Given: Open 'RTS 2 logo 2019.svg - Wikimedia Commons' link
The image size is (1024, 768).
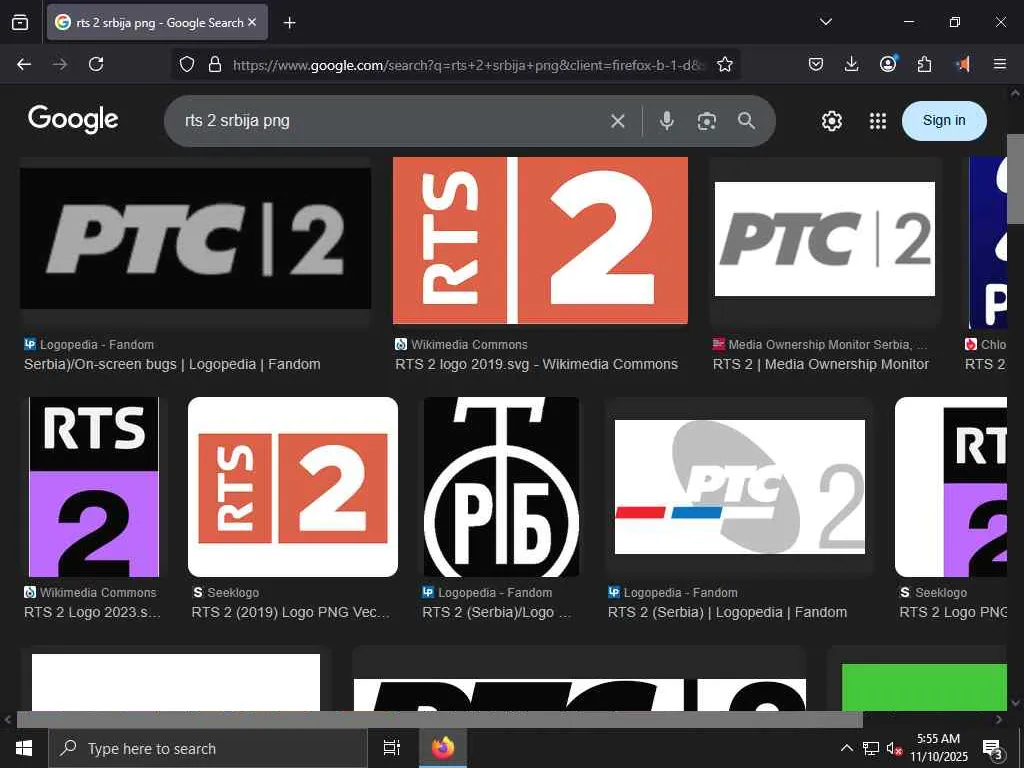Looking at the screenshot, I should click(537, 364).
